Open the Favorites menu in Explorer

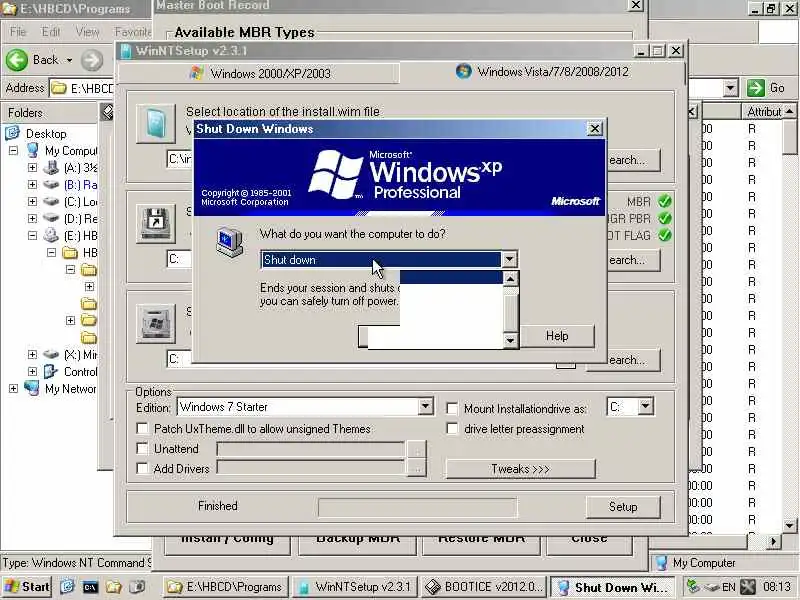(133, 32)
